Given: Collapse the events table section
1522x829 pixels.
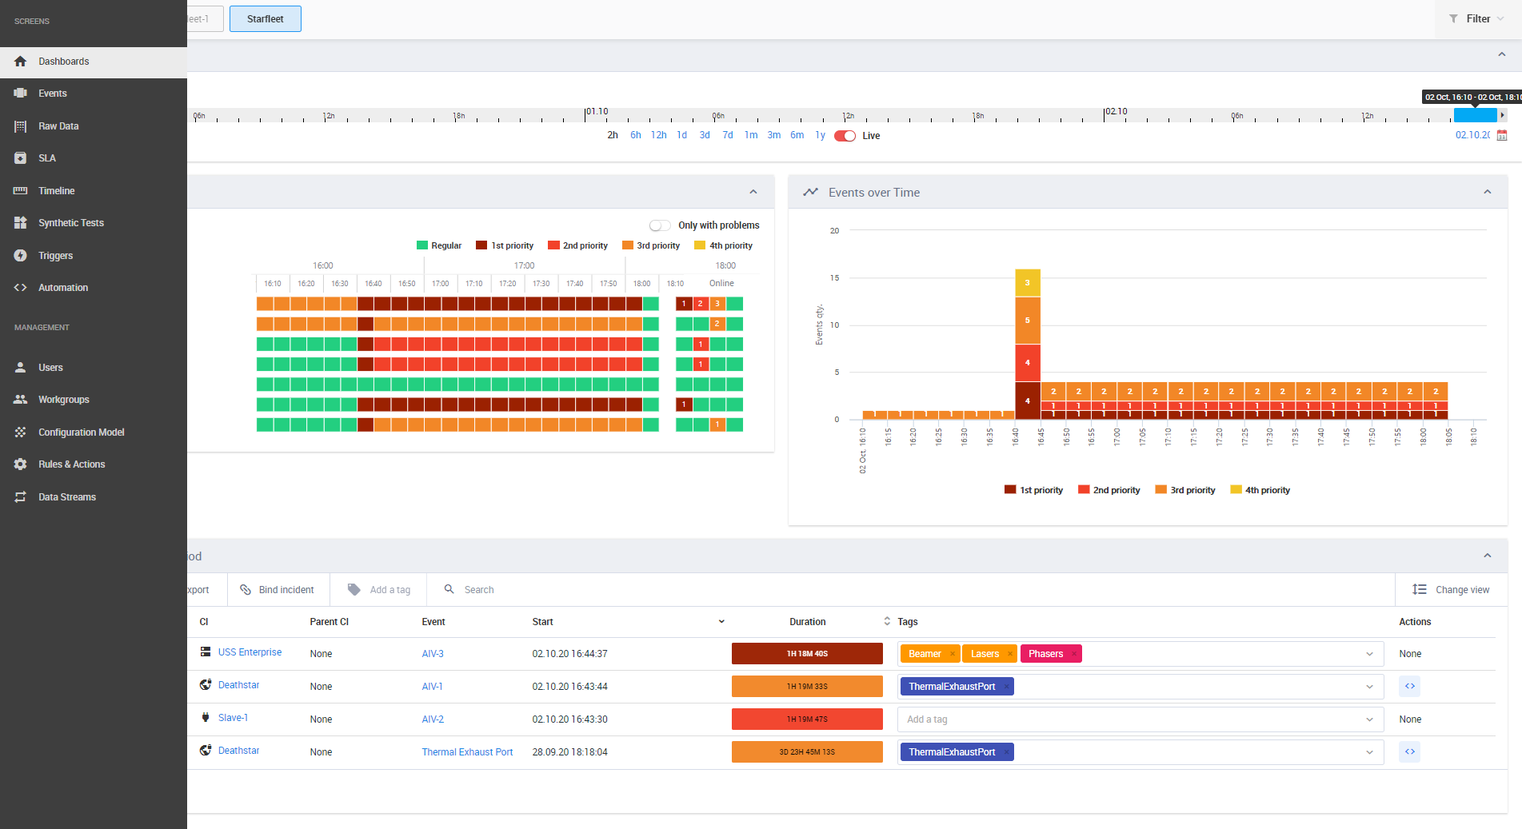Looking at the screenshot, I should 1487,556.
